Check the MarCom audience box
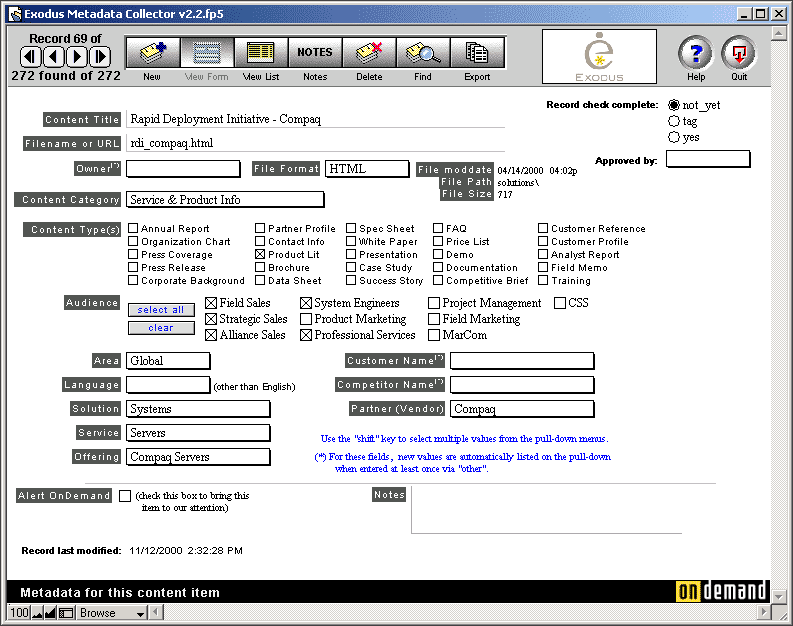 (x=434, y=335)
